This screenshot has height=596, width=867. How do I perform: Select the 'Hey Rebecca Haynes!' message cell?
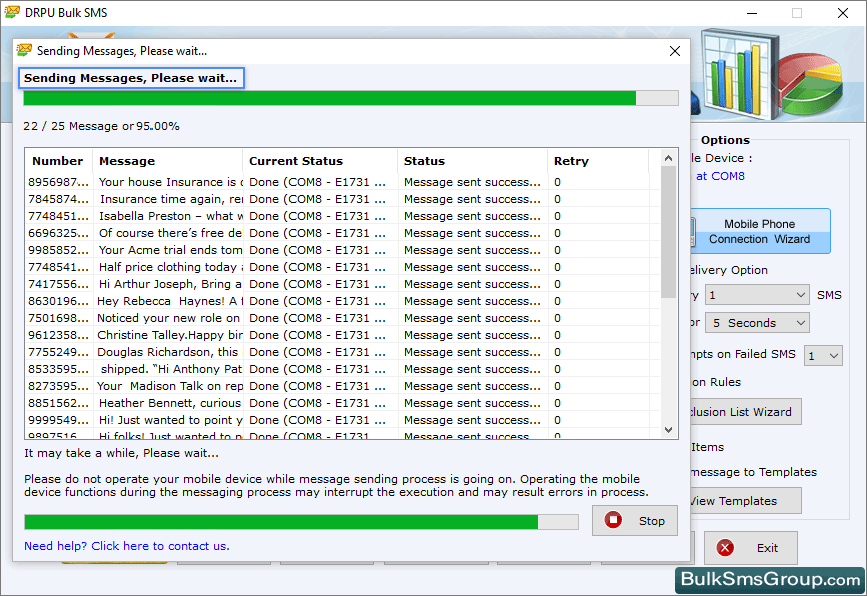point(170,301)
